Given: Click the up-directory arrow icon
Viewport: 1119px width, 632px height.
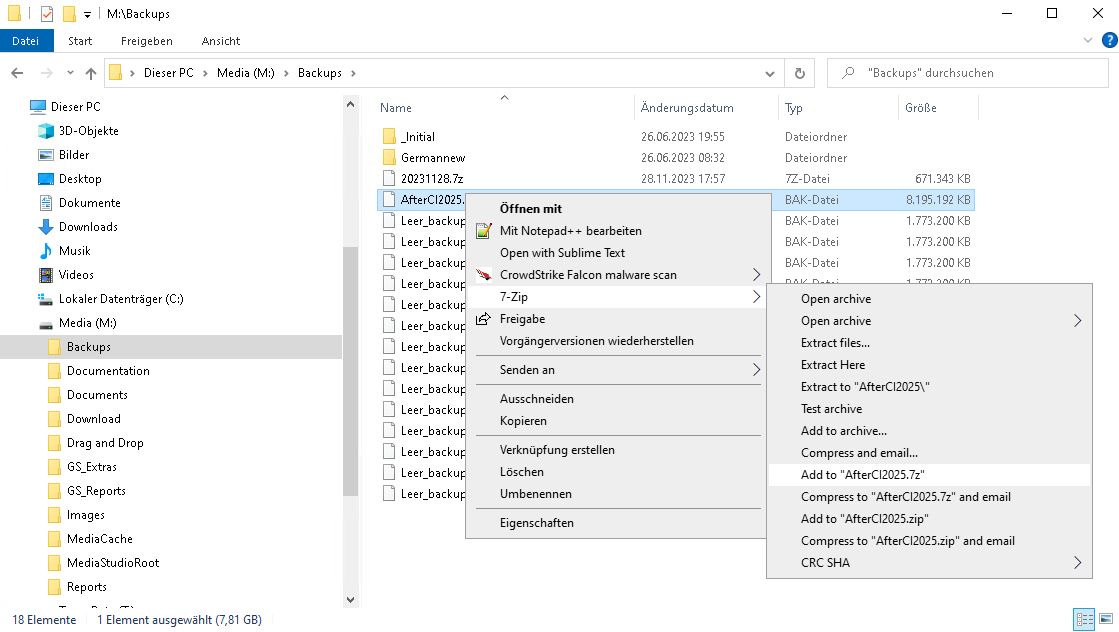Looking at the screenshot, I should [x=91, y=73].
